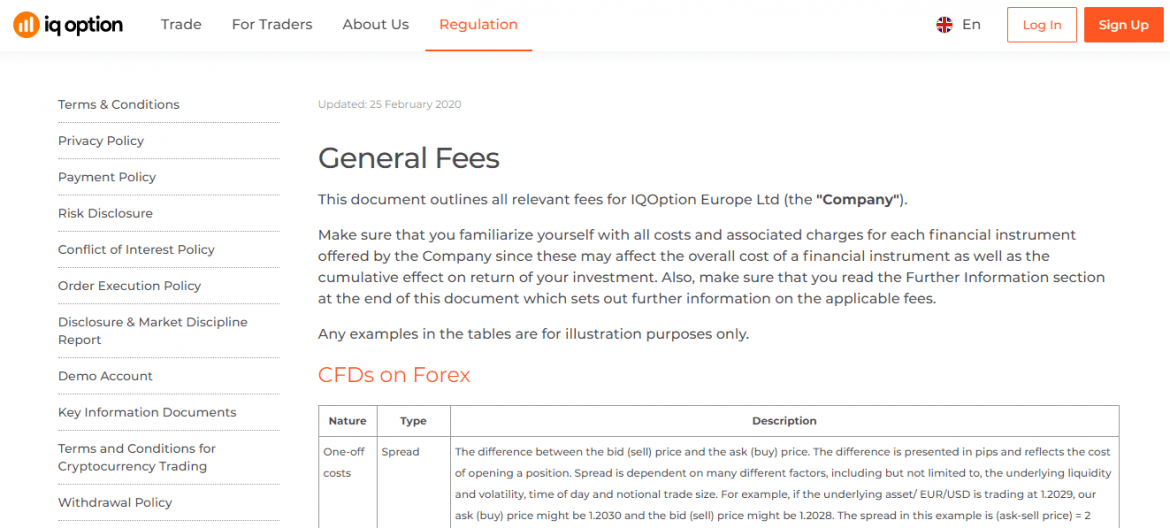
Task: Click the IQ Option logo icon
Action: [x=26, y=25]
